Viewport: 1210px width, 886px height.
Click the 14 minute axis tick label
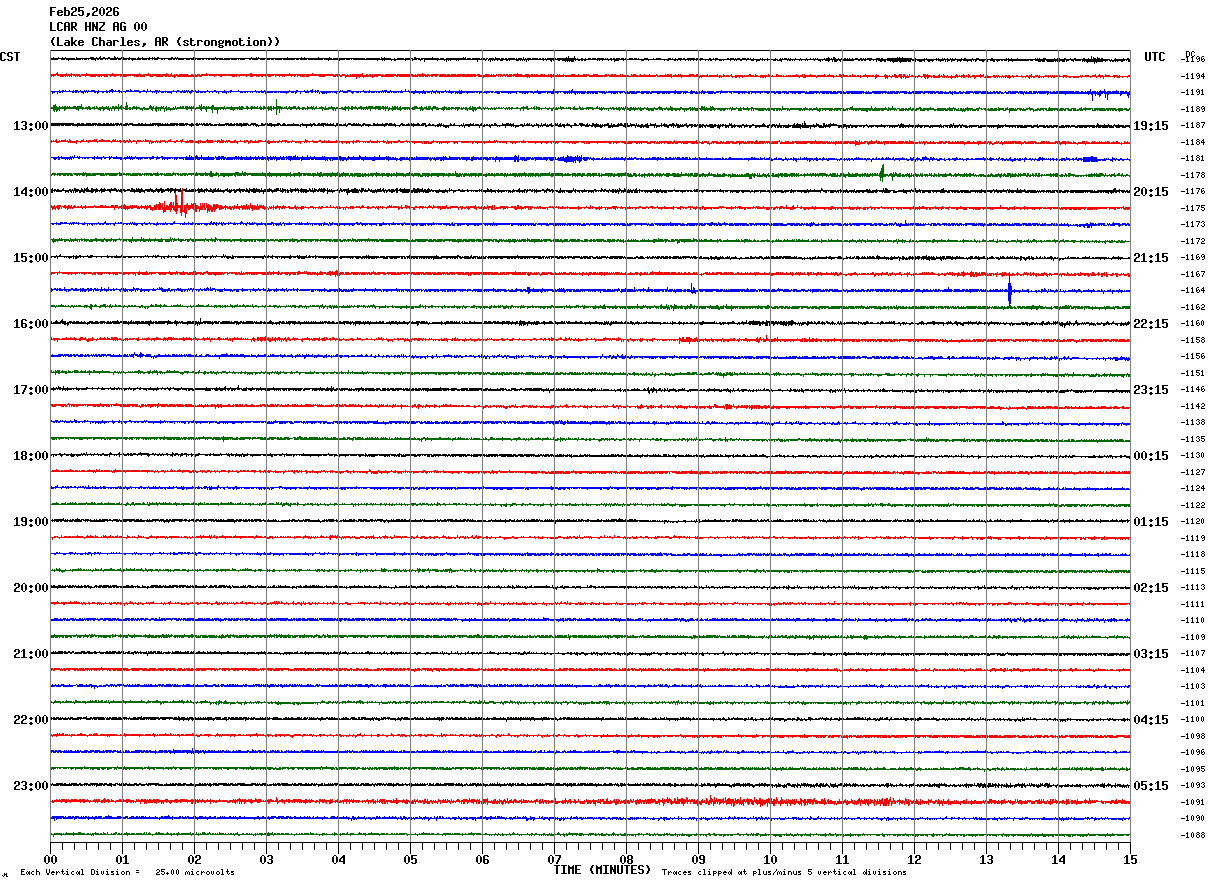point(1058,859)
